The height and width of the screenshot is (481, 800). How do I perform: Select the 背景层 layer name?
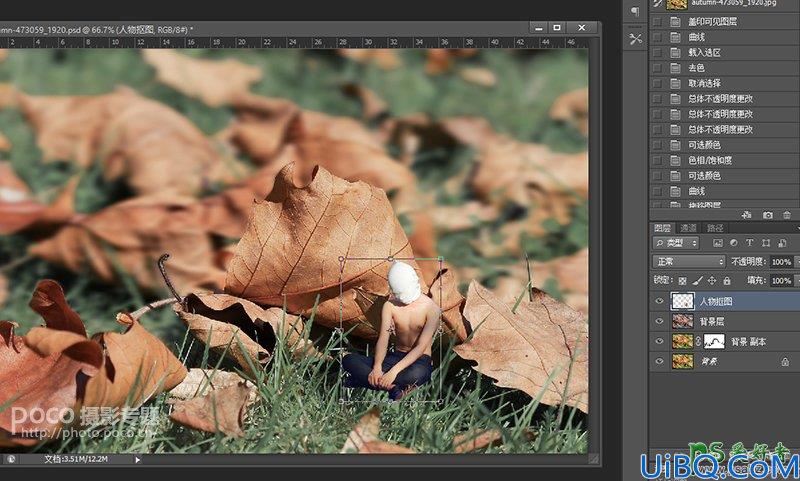point(712,321)
